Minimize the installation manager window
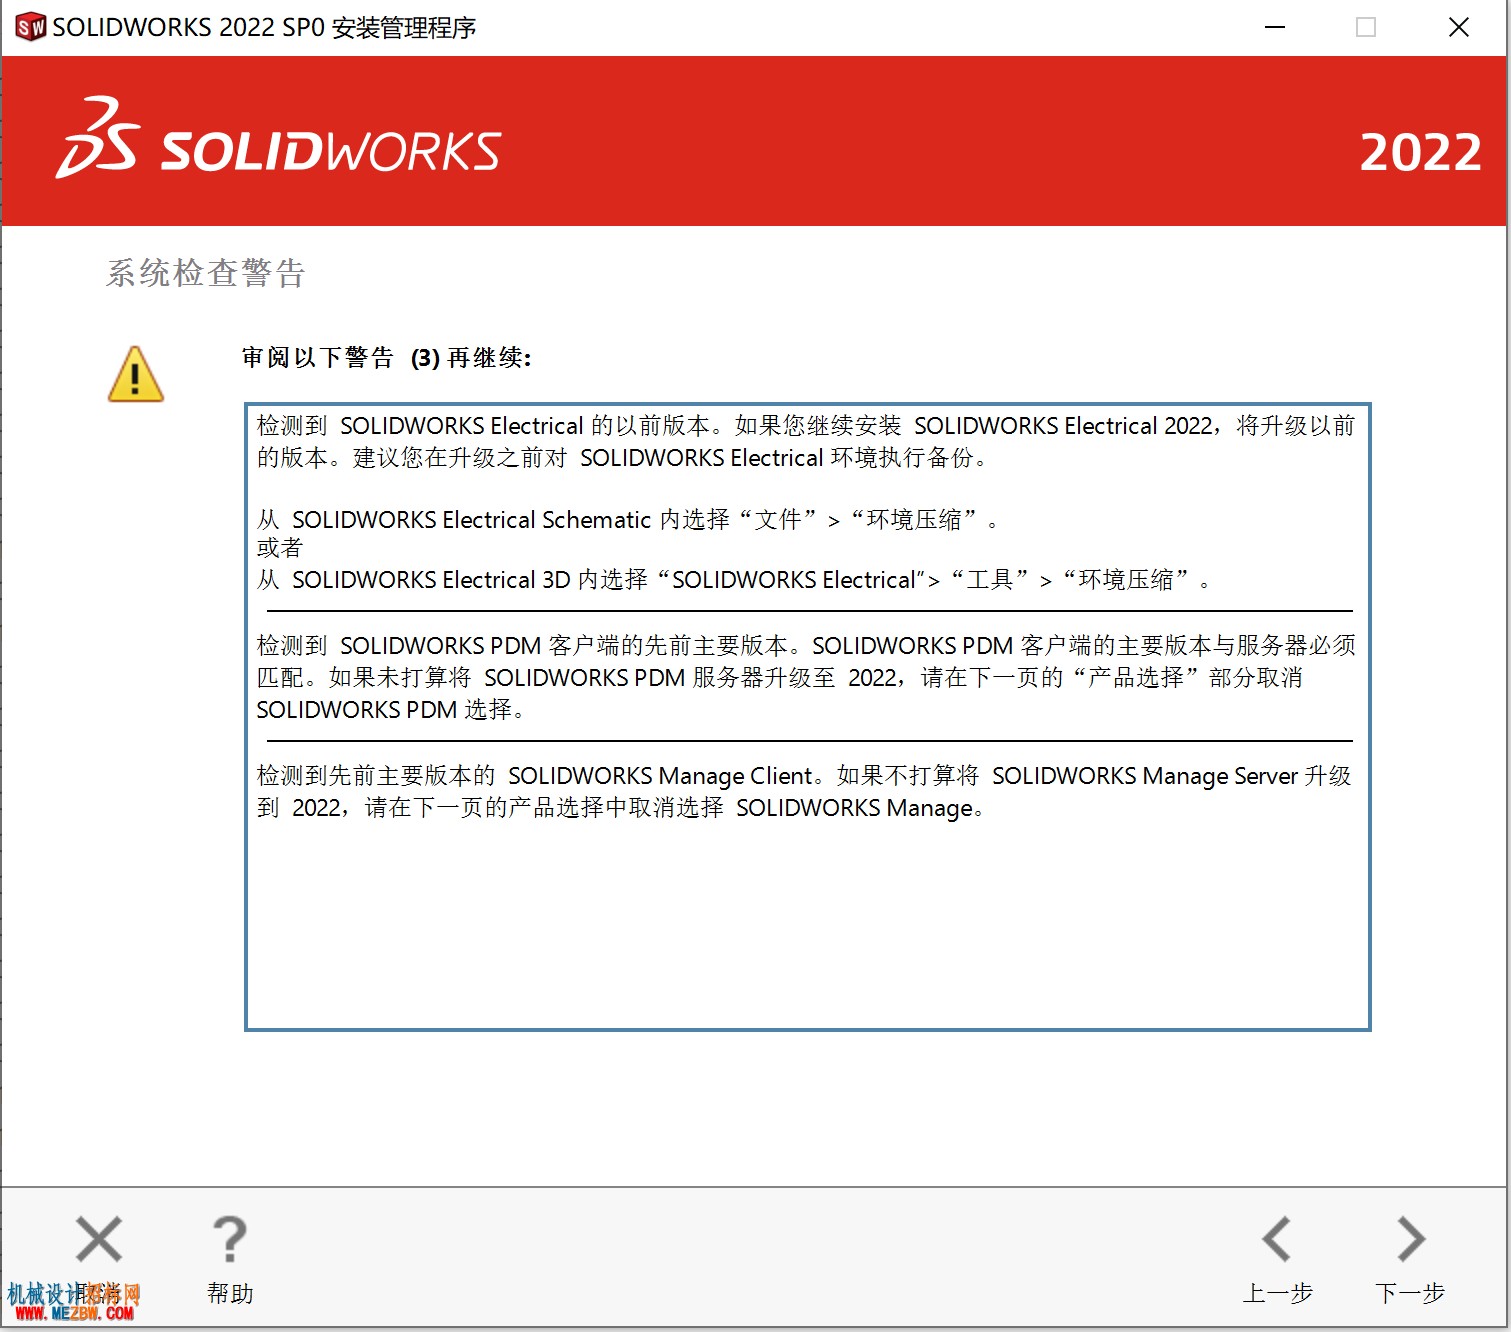 pyautogui.click(x=1275, y=27)
